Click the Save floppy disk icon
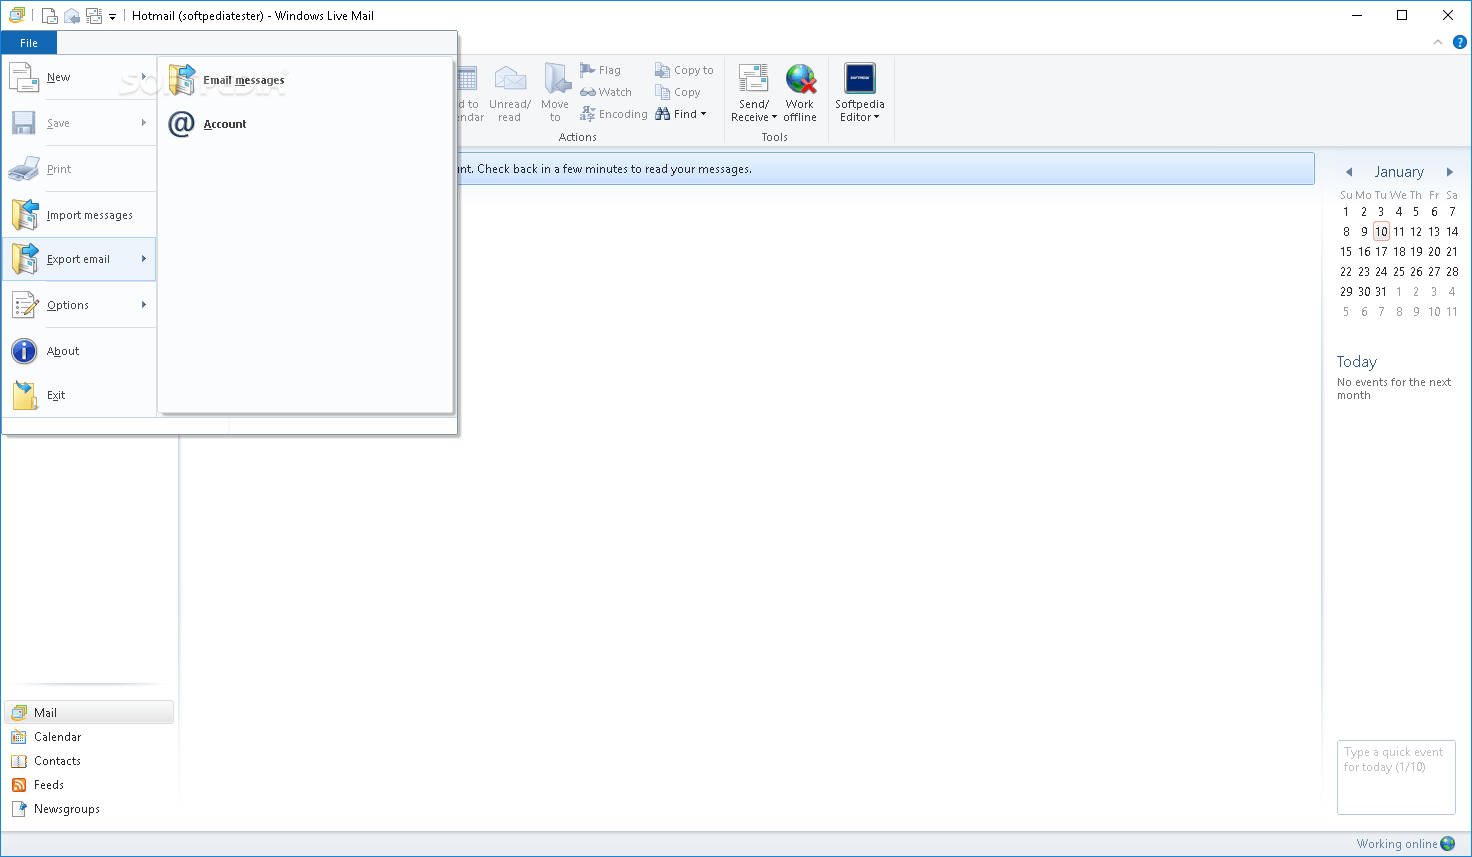Viewport: 1472px width, 857px height. click(x=24, y=123)
